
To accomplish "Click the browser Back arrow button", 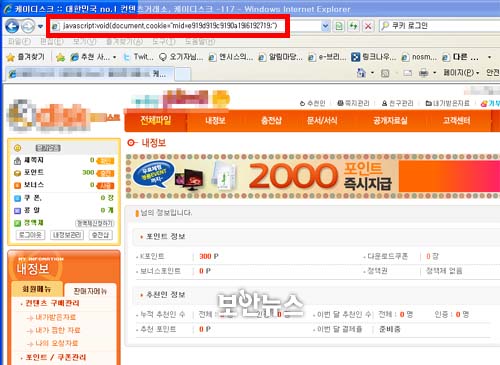I will [12, 26].
